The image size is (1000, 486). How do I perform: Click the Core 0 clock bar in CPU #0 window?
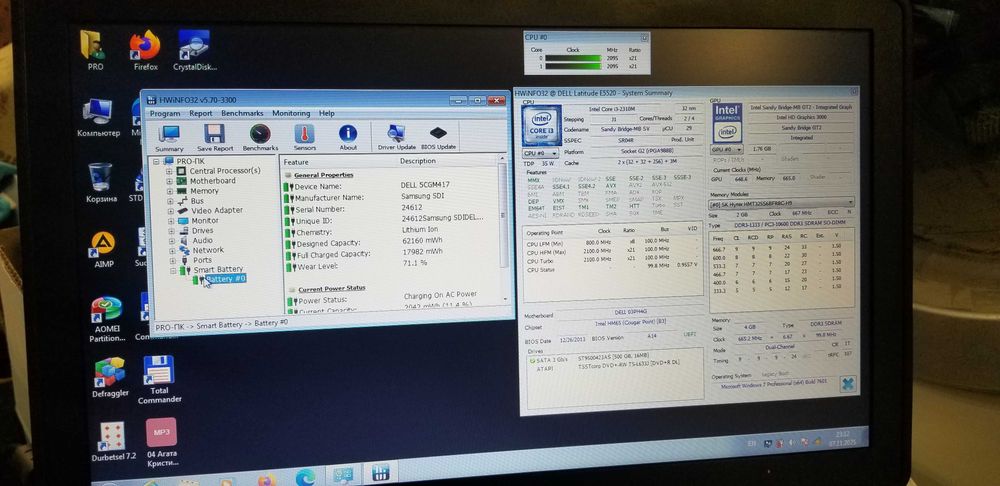573,58
